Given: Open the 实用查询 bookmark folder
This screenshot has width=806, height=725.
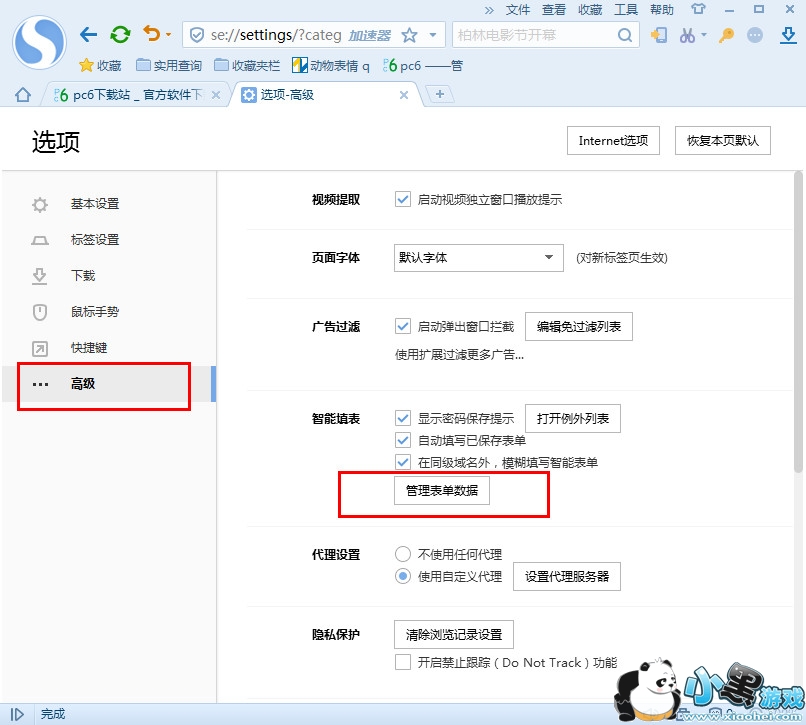Looking at the screenshot, I should (169, 65).
